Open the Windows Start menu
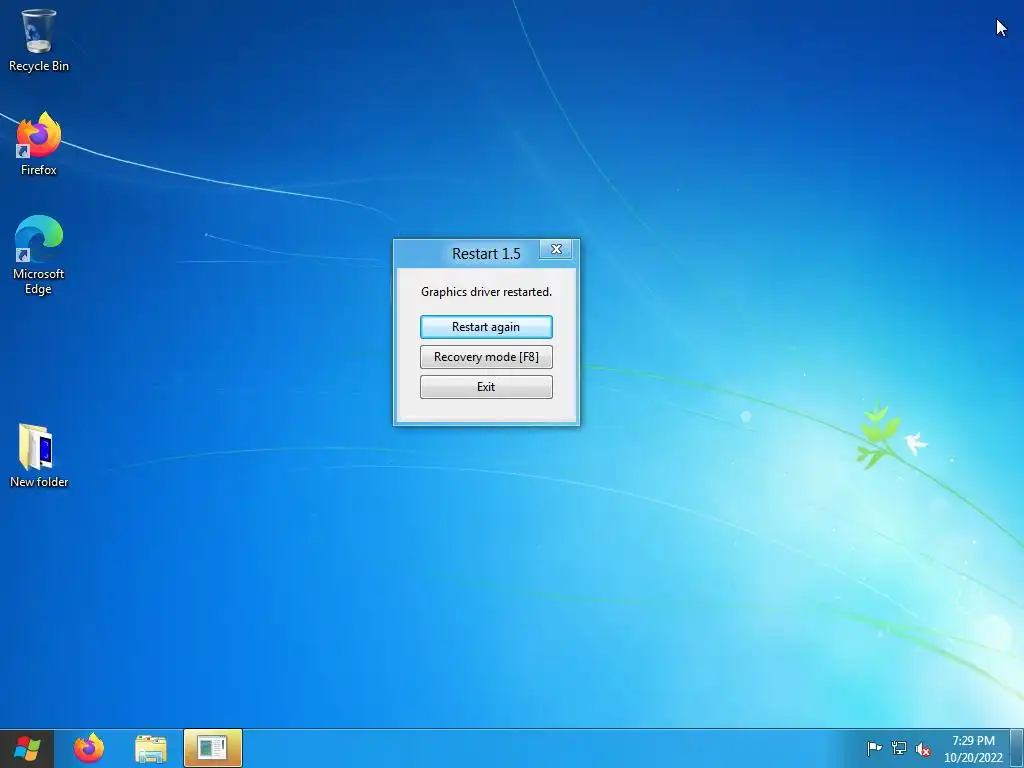Viewport: 1024px width, 768px height. pyautogui.click(x=27, y=748)
